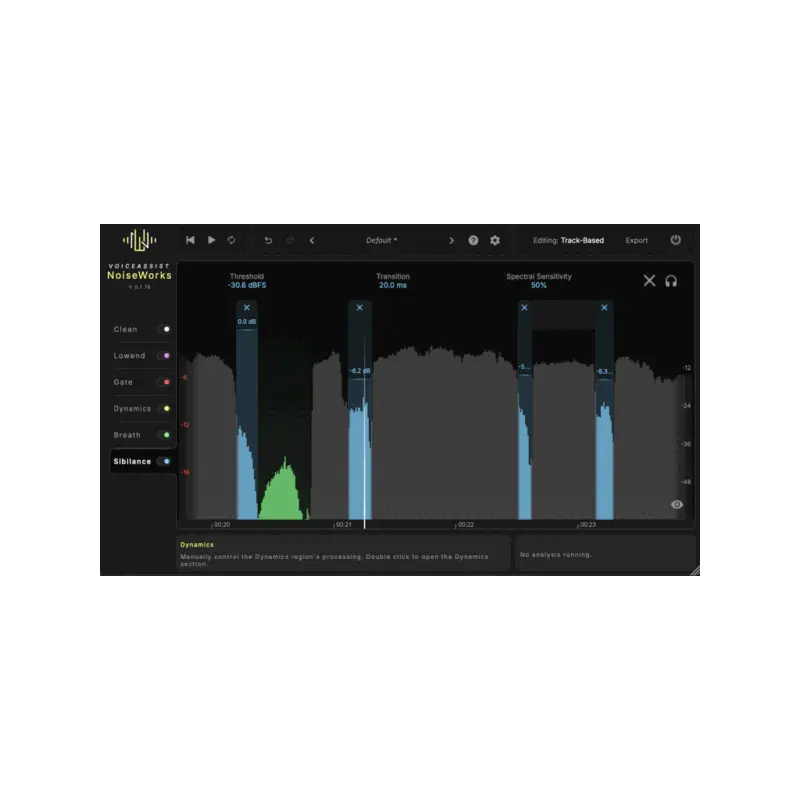Viewport: 800px width, 800px height.
Task: Rewind to start with skip-back button
Action: (190, 240)
